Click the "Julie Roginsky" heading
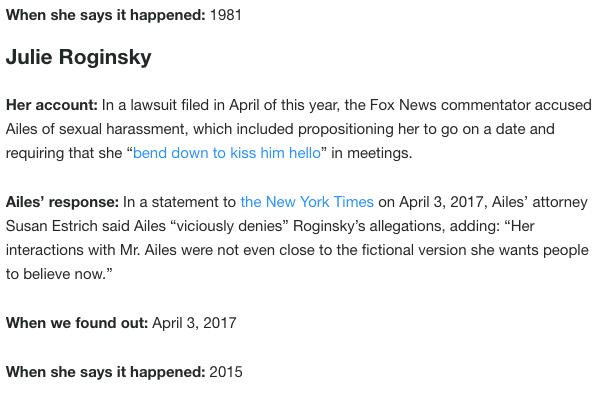 pos(79,57)
